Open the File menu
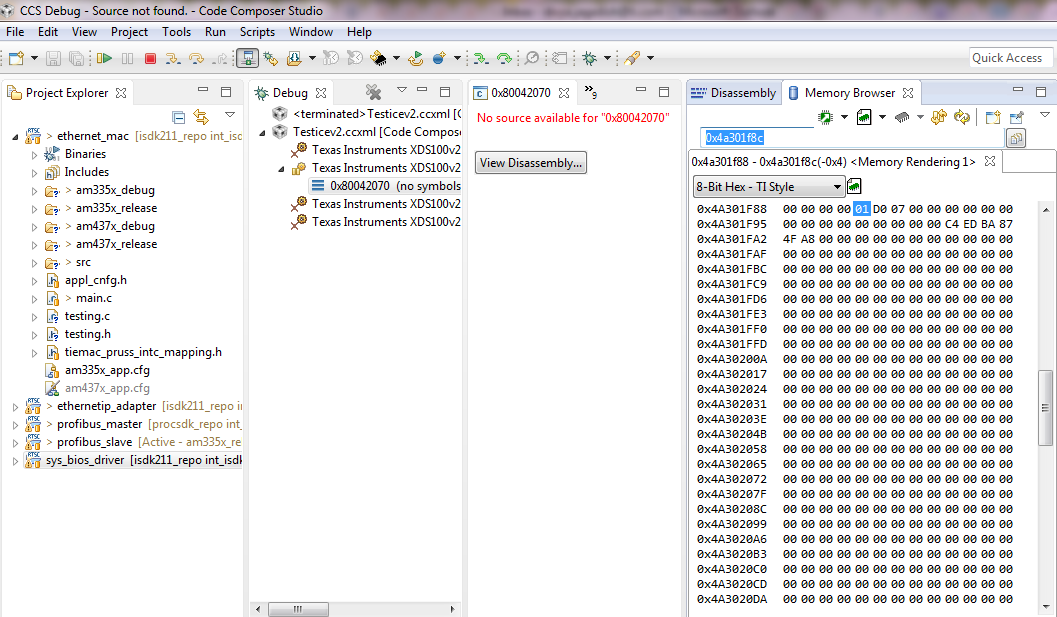1057x617 pixels. click(x=15, y=32)
